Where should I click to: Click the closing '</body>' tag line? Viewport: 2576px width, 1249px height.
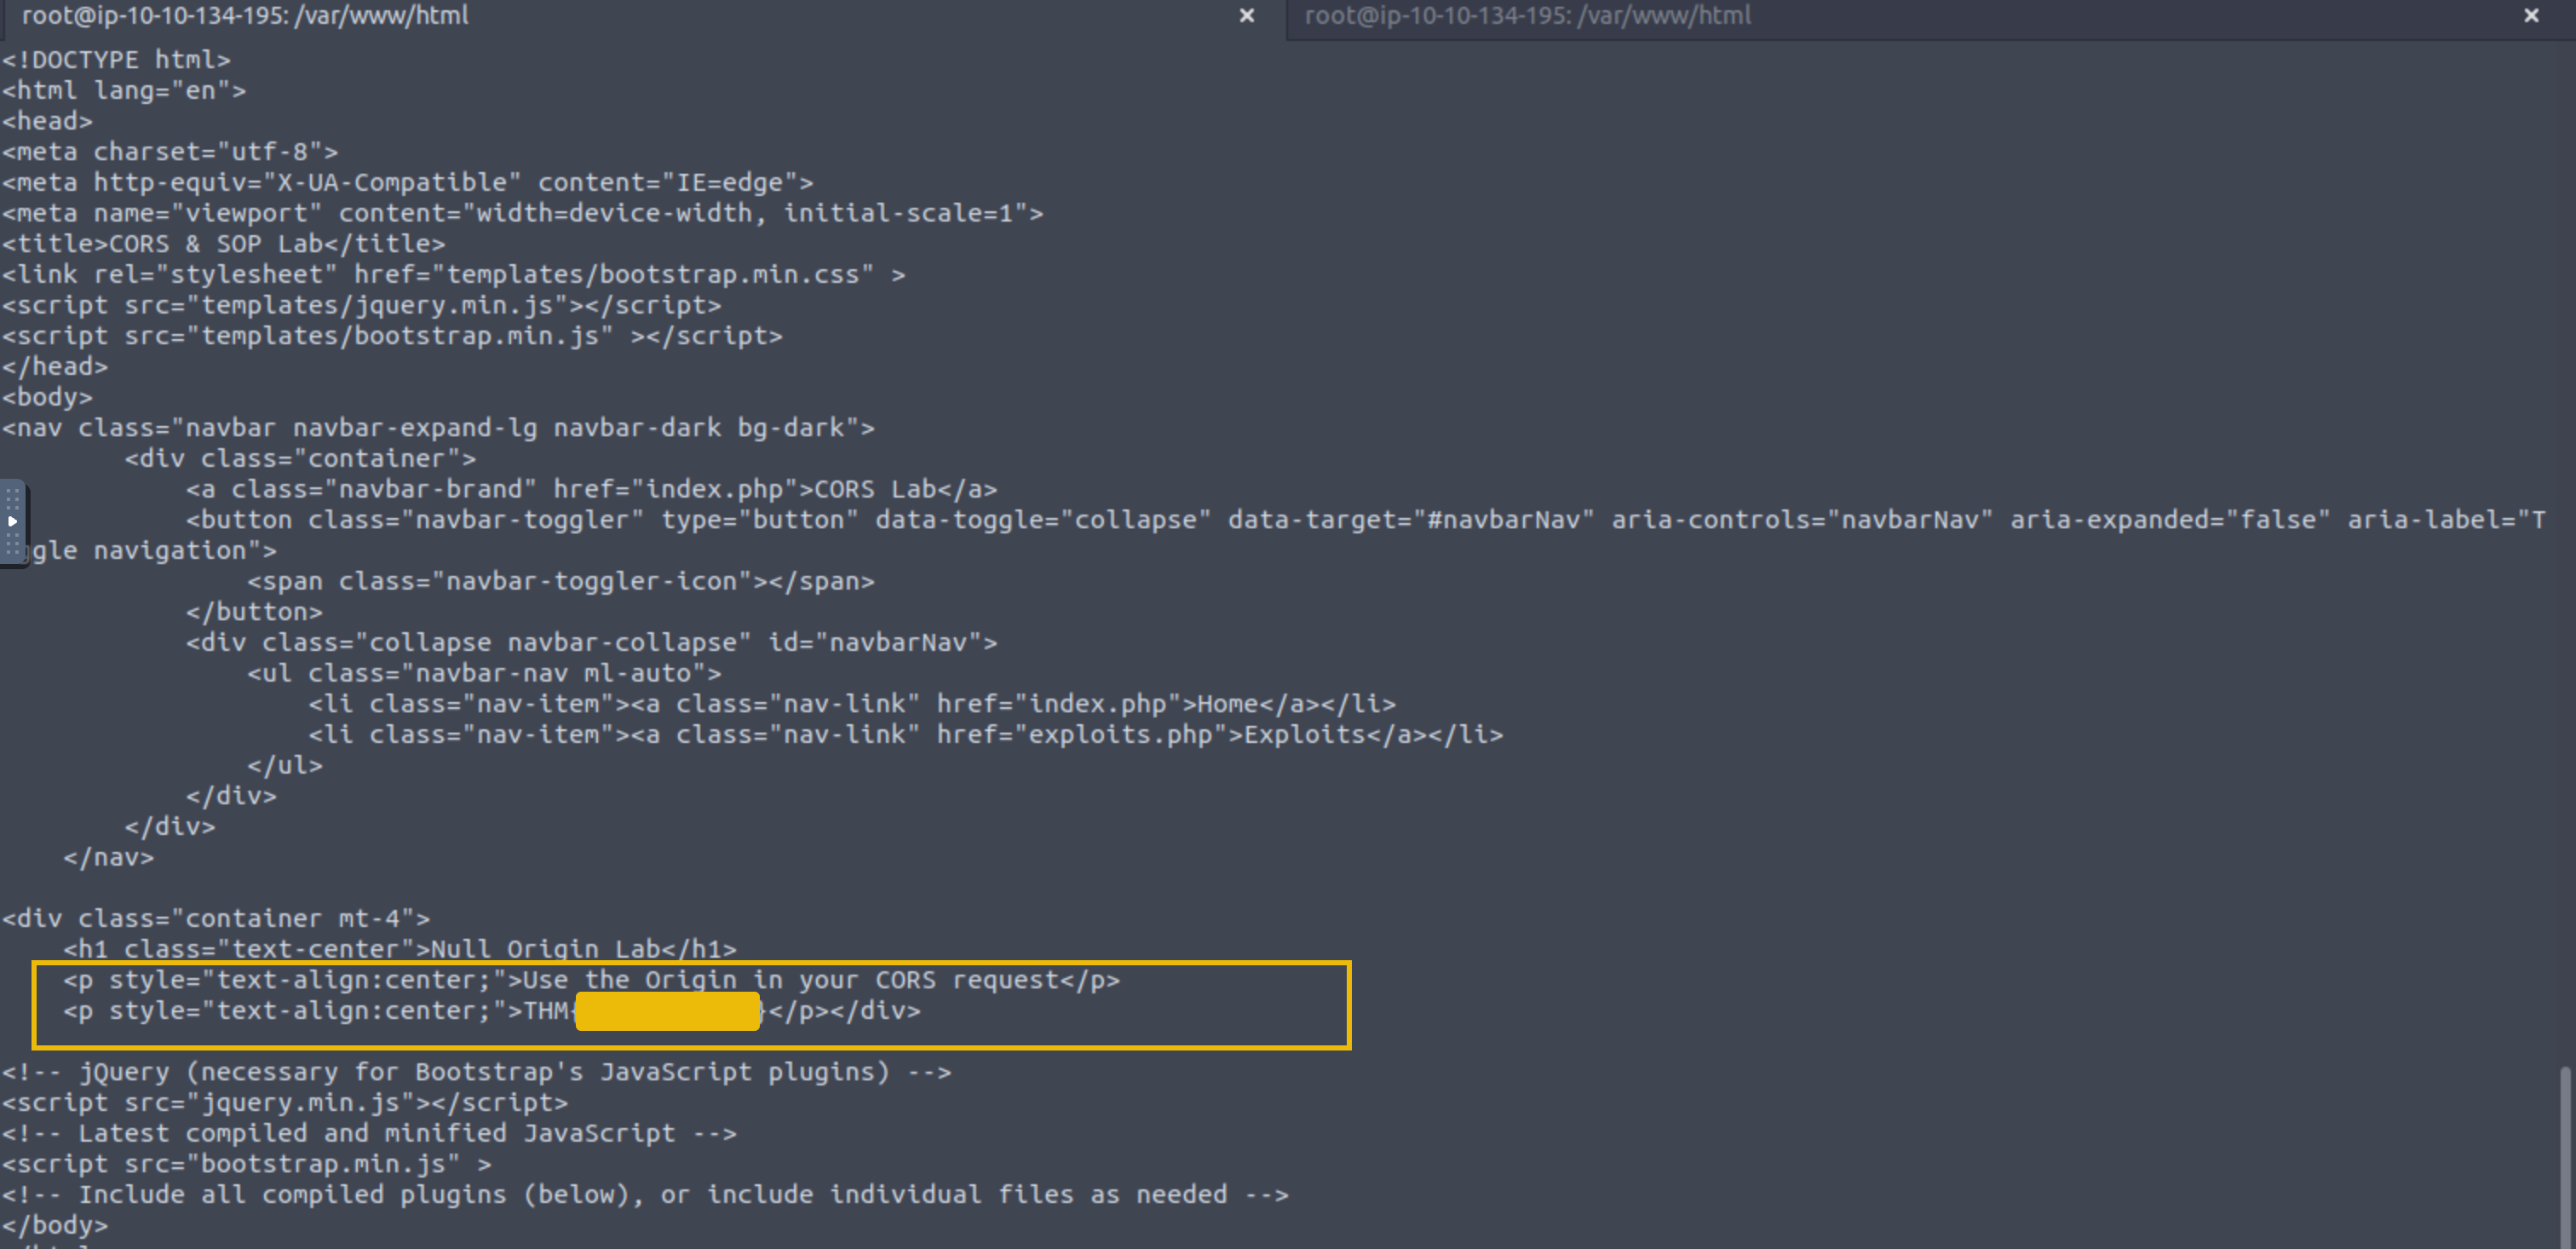(x=55, y=1225)
